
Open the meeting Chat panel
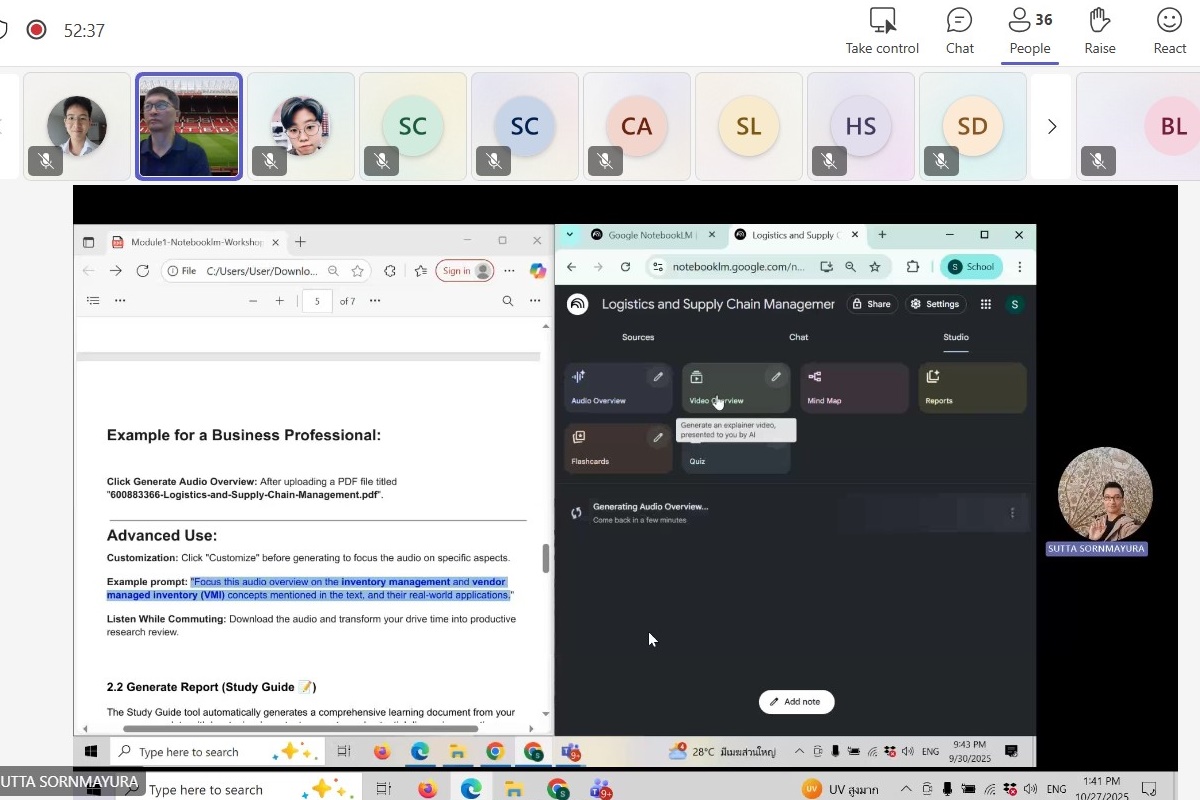point(959,21)
